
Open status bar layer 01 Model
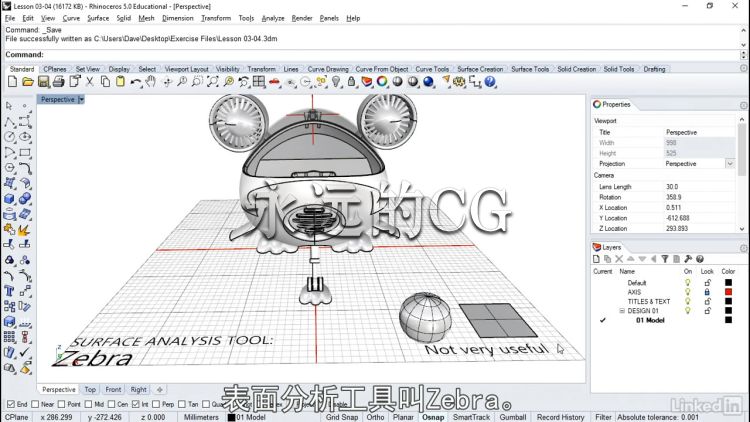(247, 417)
